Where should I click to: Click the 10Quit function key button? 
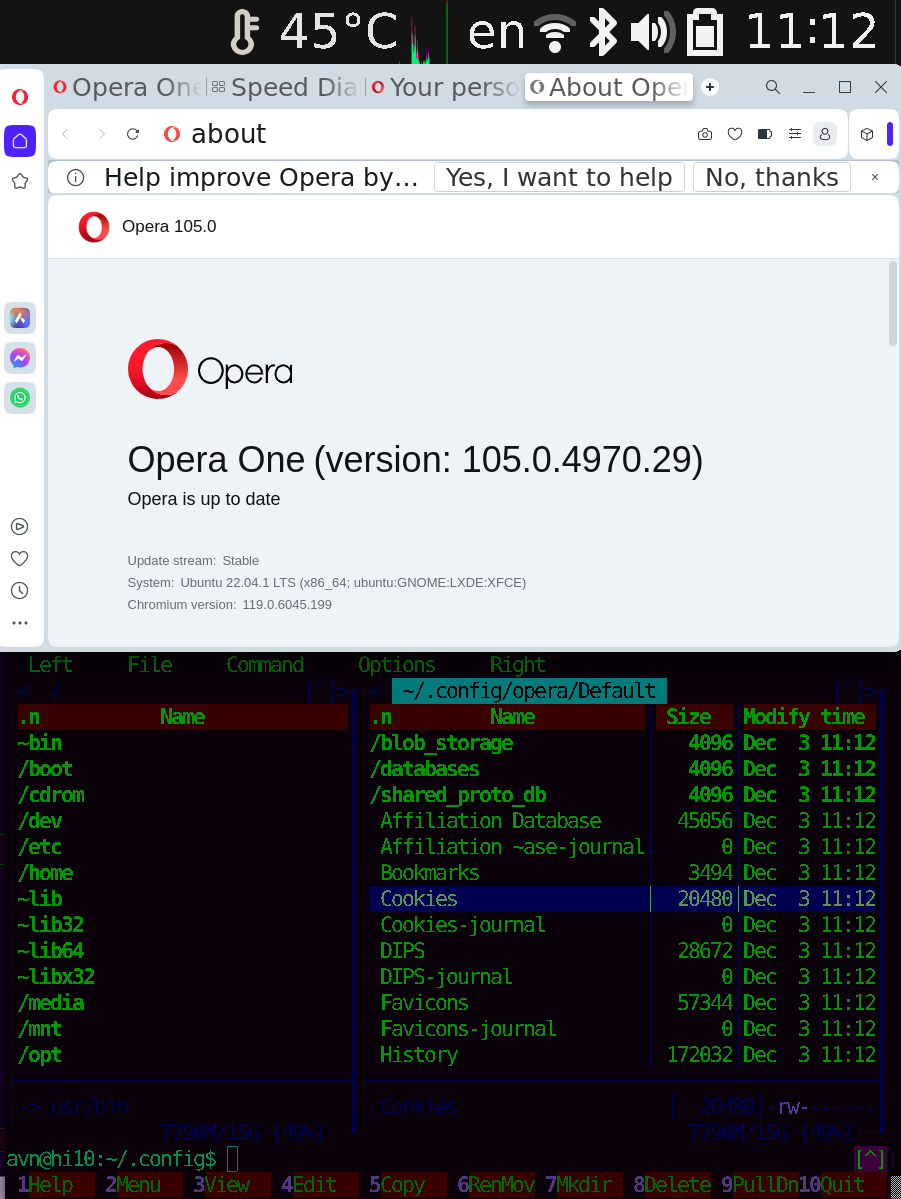tap(837, 1184)
